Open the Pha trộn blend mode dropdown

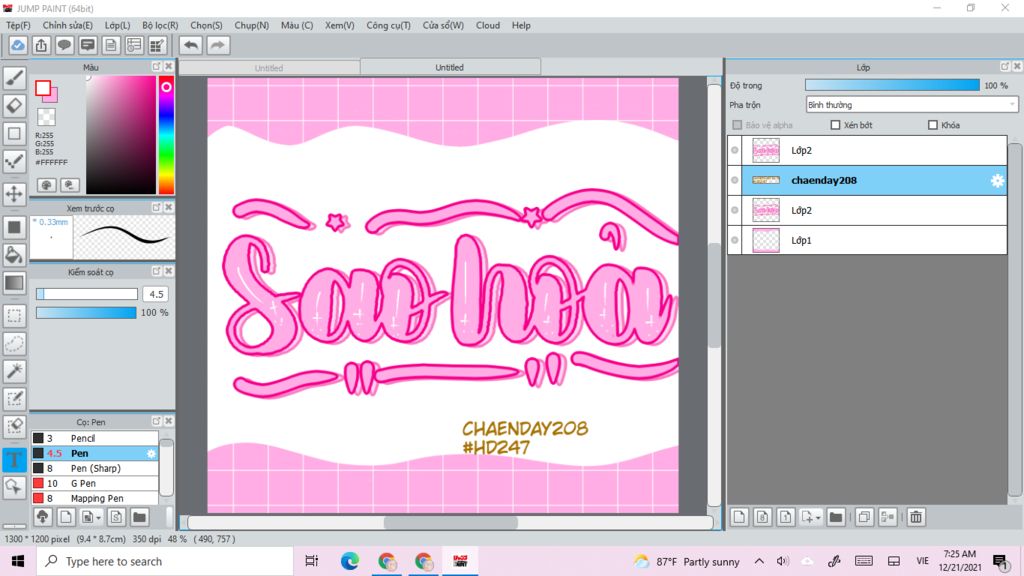point(912,104)
